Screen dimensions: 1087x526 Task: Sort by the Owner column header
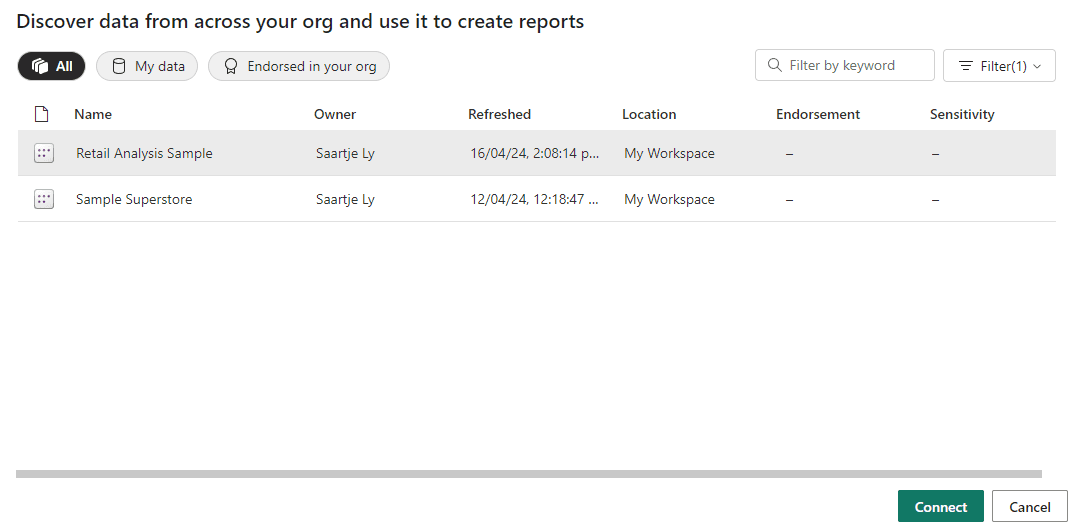pyautogui.click(x=335, y=114)
